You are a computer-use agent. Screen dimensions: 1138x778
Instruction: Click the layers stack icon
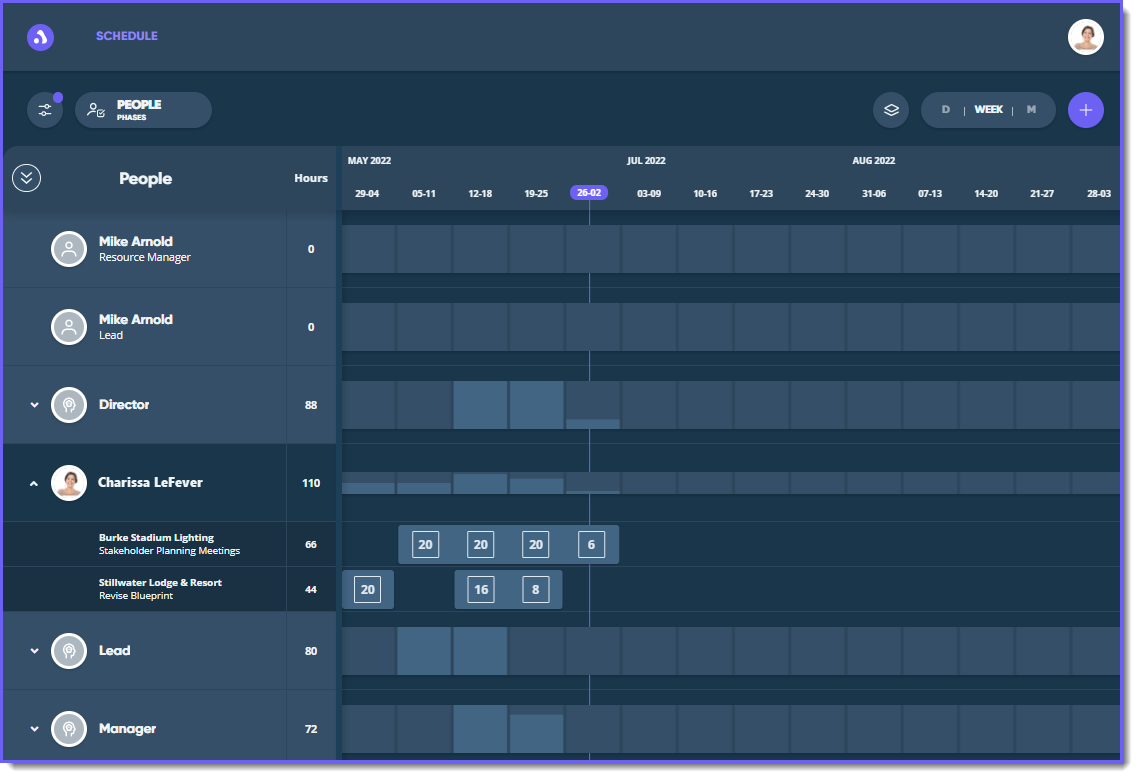[891, 110]
